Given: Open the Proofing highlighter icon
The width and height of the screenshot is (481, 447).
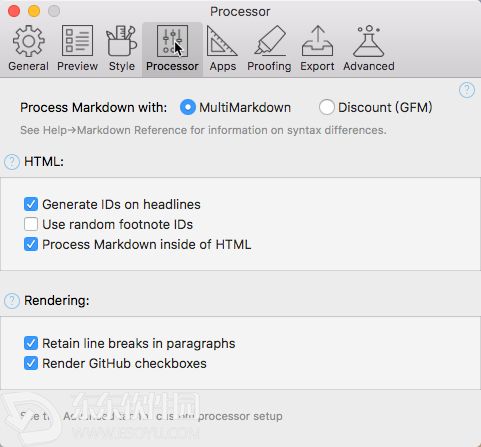Looking at the screenshot, I should click(x=270, y=41).
